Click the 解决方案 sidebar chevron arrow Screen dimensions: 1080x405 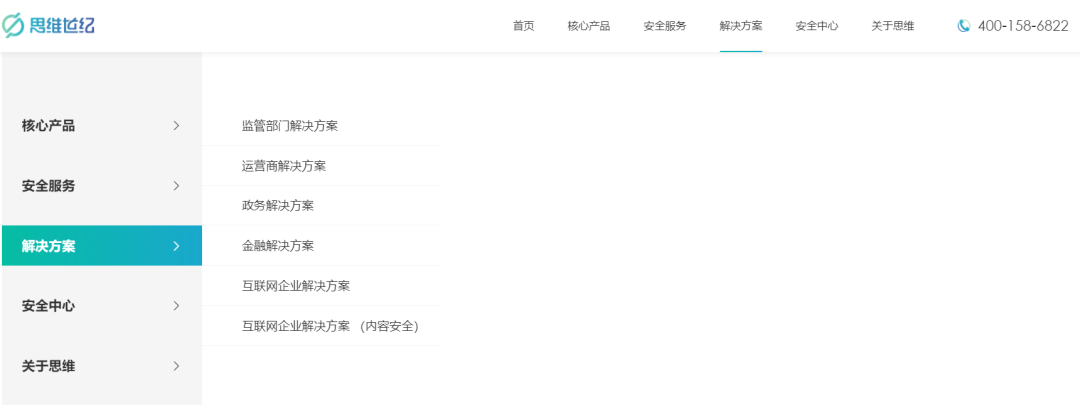(x=176, y=246)
